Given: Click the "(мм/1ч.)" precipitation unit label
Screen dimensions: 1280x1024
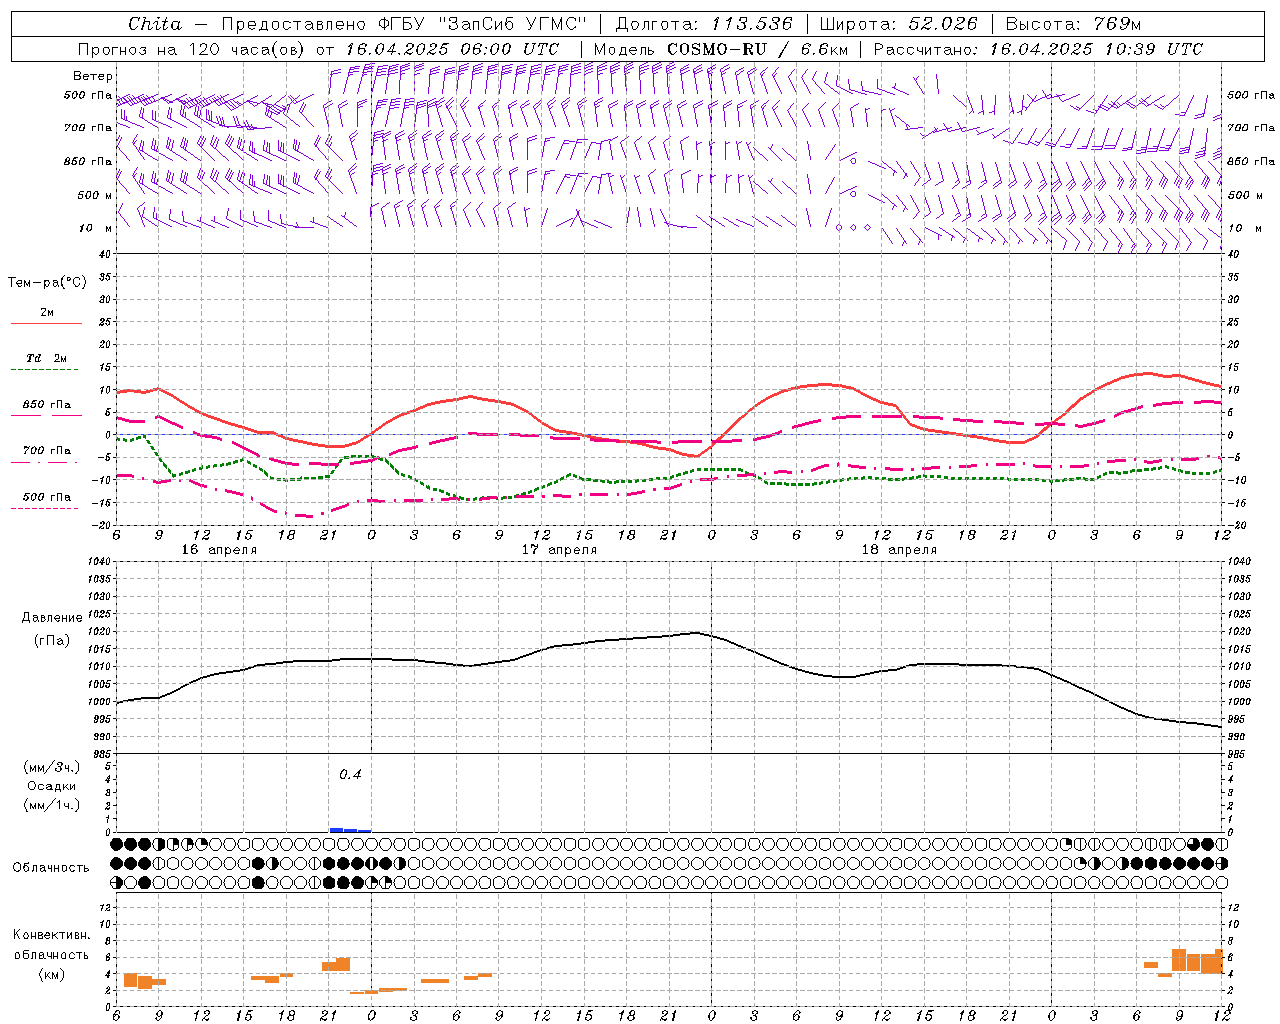Looking at the screenshot, I should pyautogui.click(x=52, y=805).
